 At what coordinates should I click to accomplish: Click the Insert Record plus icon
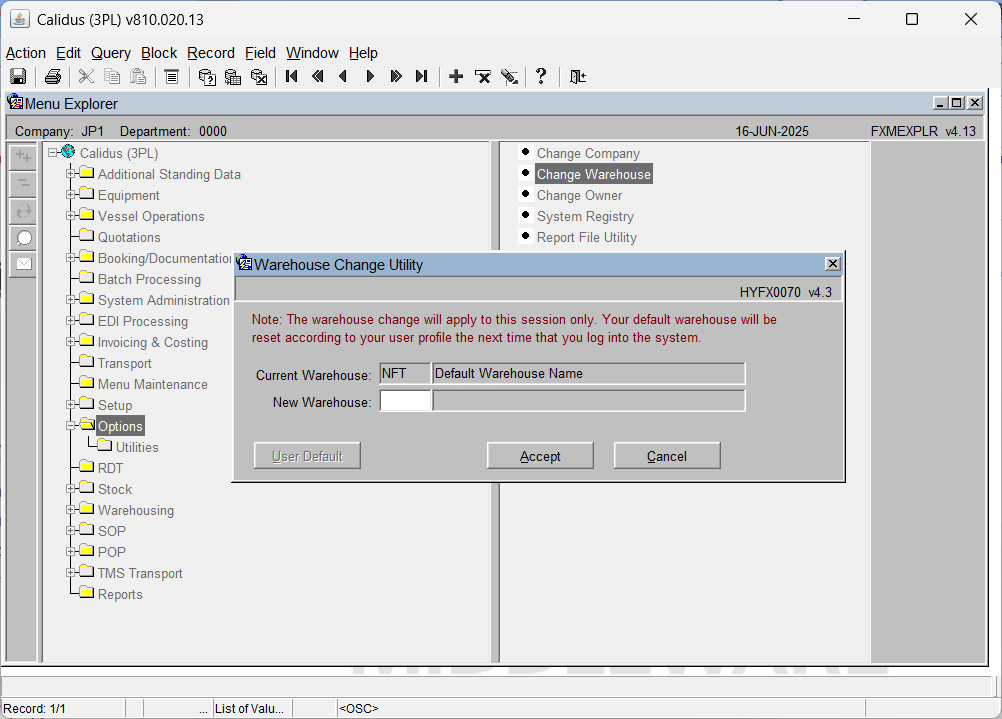coord(456,77)
